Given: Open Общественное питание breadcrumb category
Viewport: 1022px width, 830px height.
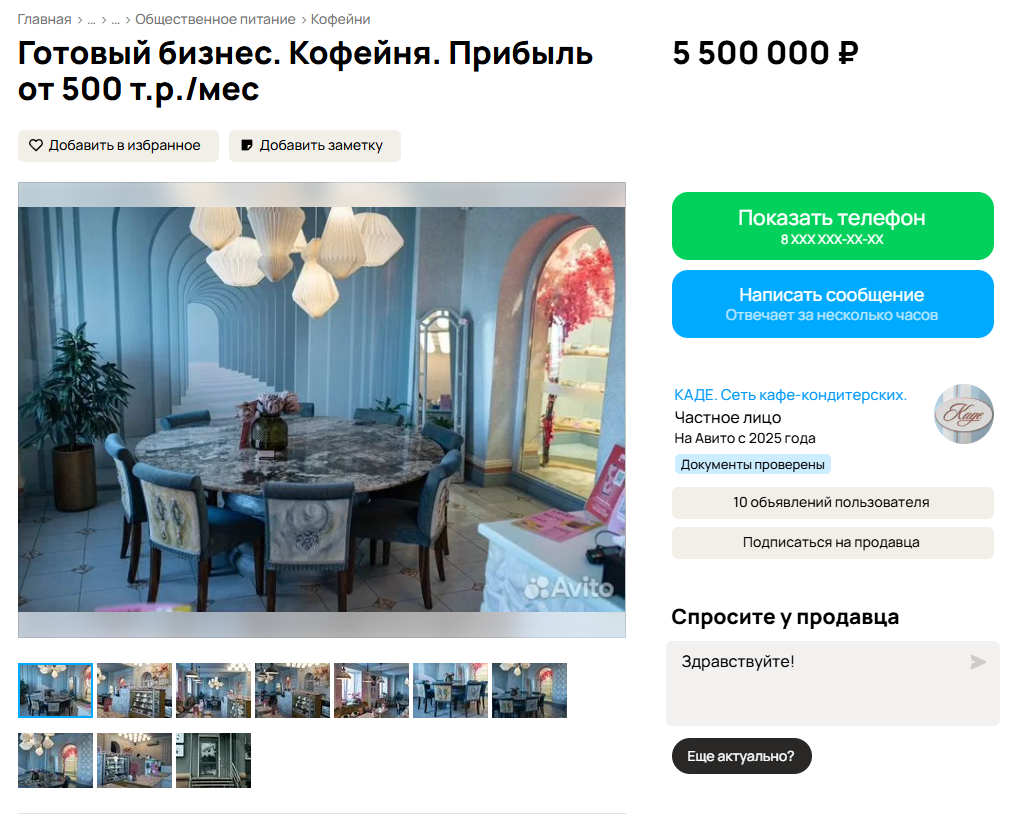Looking at the screenshot, I should (215, 20).
